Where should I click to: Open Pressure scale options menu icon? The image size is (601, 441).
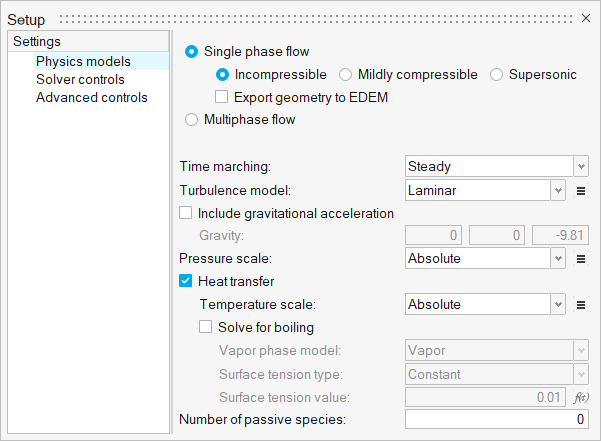pyautogui.click(x=581, y=259)
